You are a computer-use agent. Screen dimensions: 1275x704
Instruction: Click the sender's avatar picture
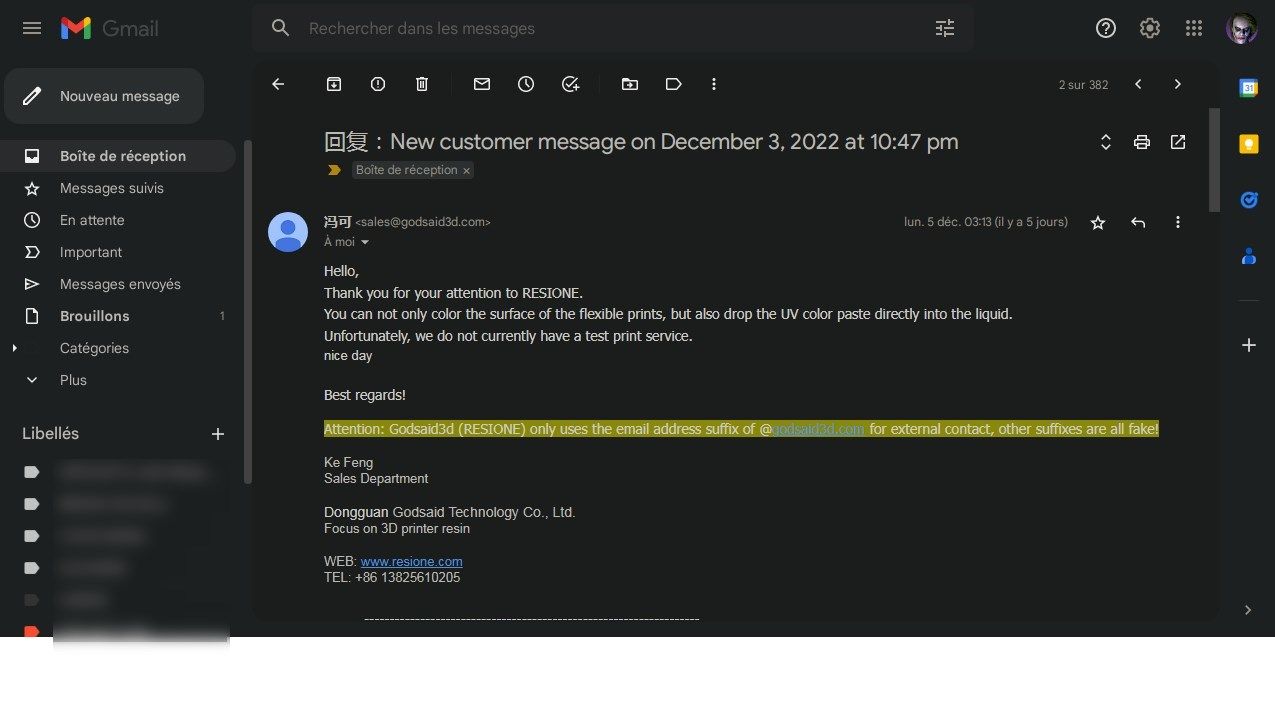[288, 232]
